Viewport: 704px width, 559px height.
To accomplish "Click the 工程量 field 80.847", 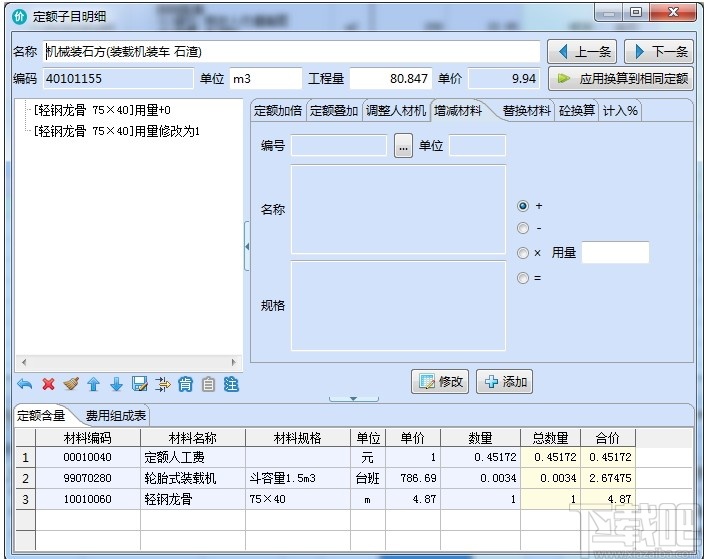I will (x=391, y=79).
